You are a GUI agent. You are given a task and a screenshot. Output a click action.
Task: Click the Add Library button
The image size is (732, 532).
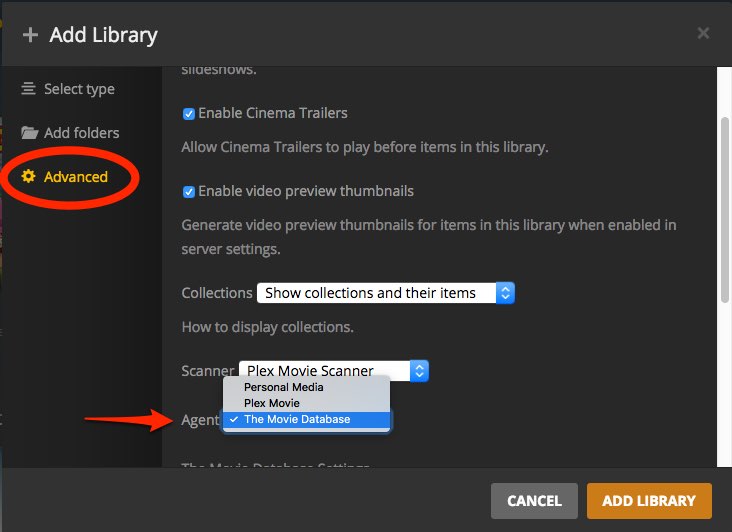tap(649, 501)
